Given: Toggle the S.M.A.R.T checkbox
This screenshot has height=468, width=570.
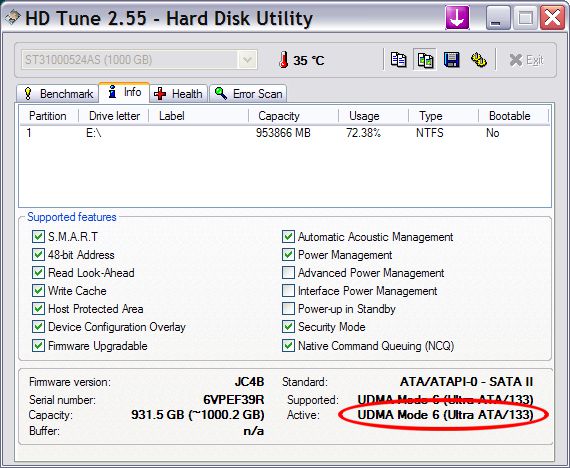Looking at the screenshot, I should (x=38, y=237).
